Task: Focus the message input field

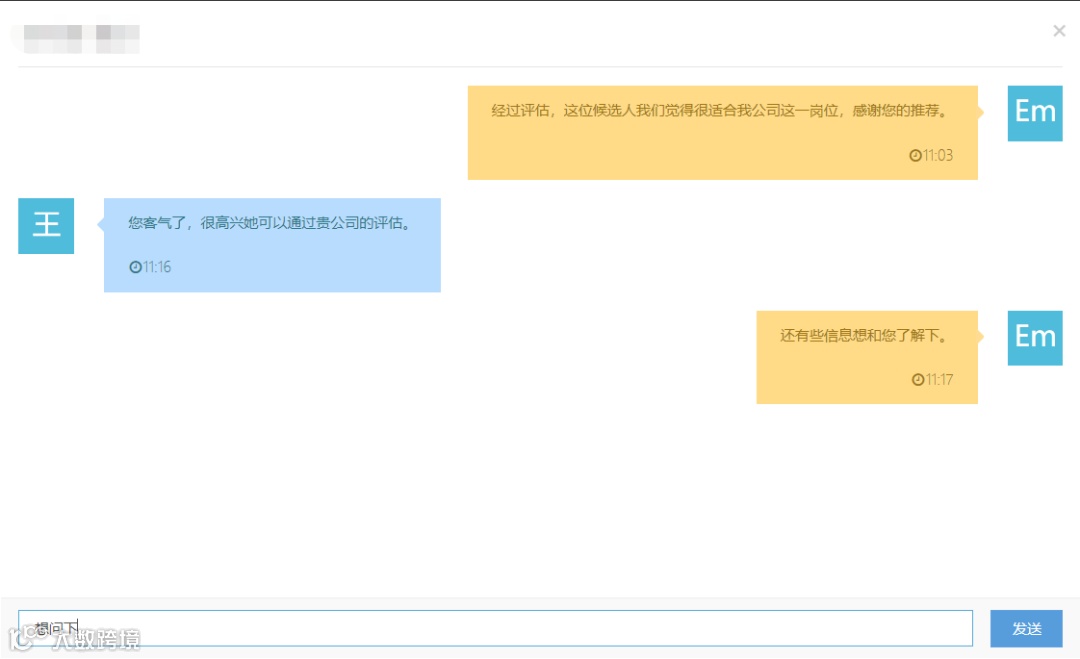Action: pos(495,628)
